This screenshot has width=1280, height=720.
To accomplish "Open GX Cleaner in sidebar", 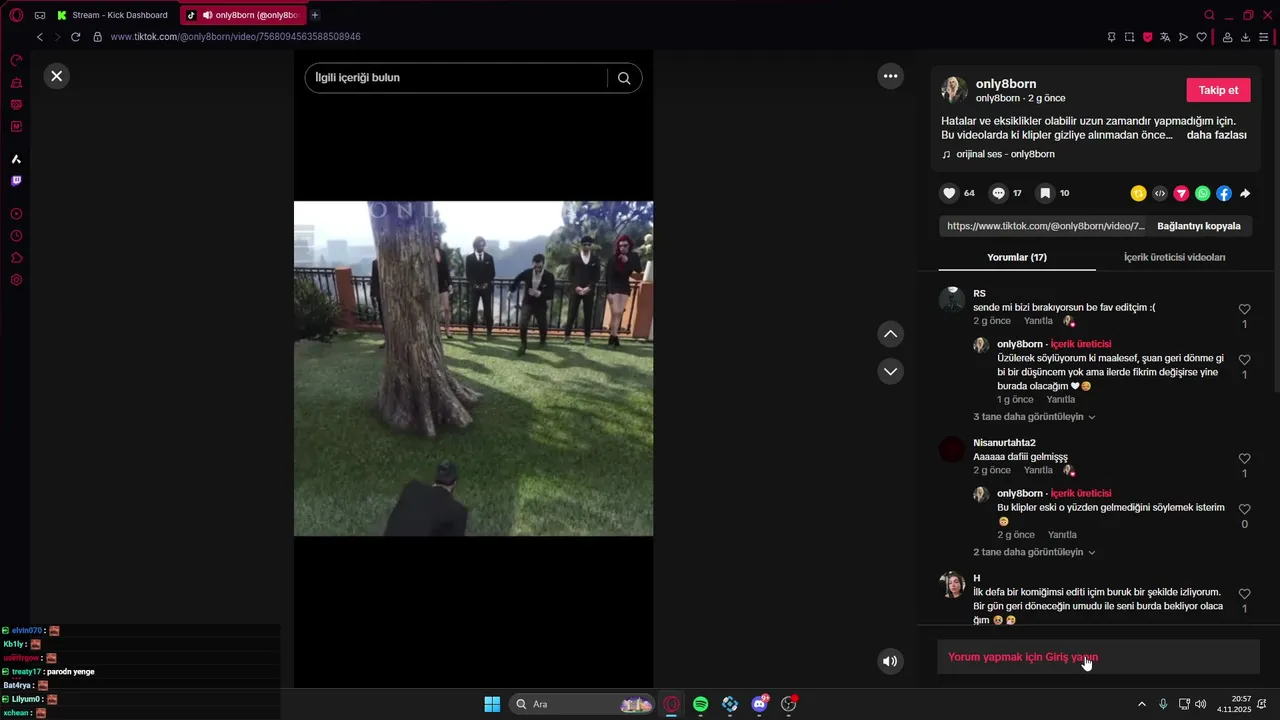I will click(x=16, y=83).
